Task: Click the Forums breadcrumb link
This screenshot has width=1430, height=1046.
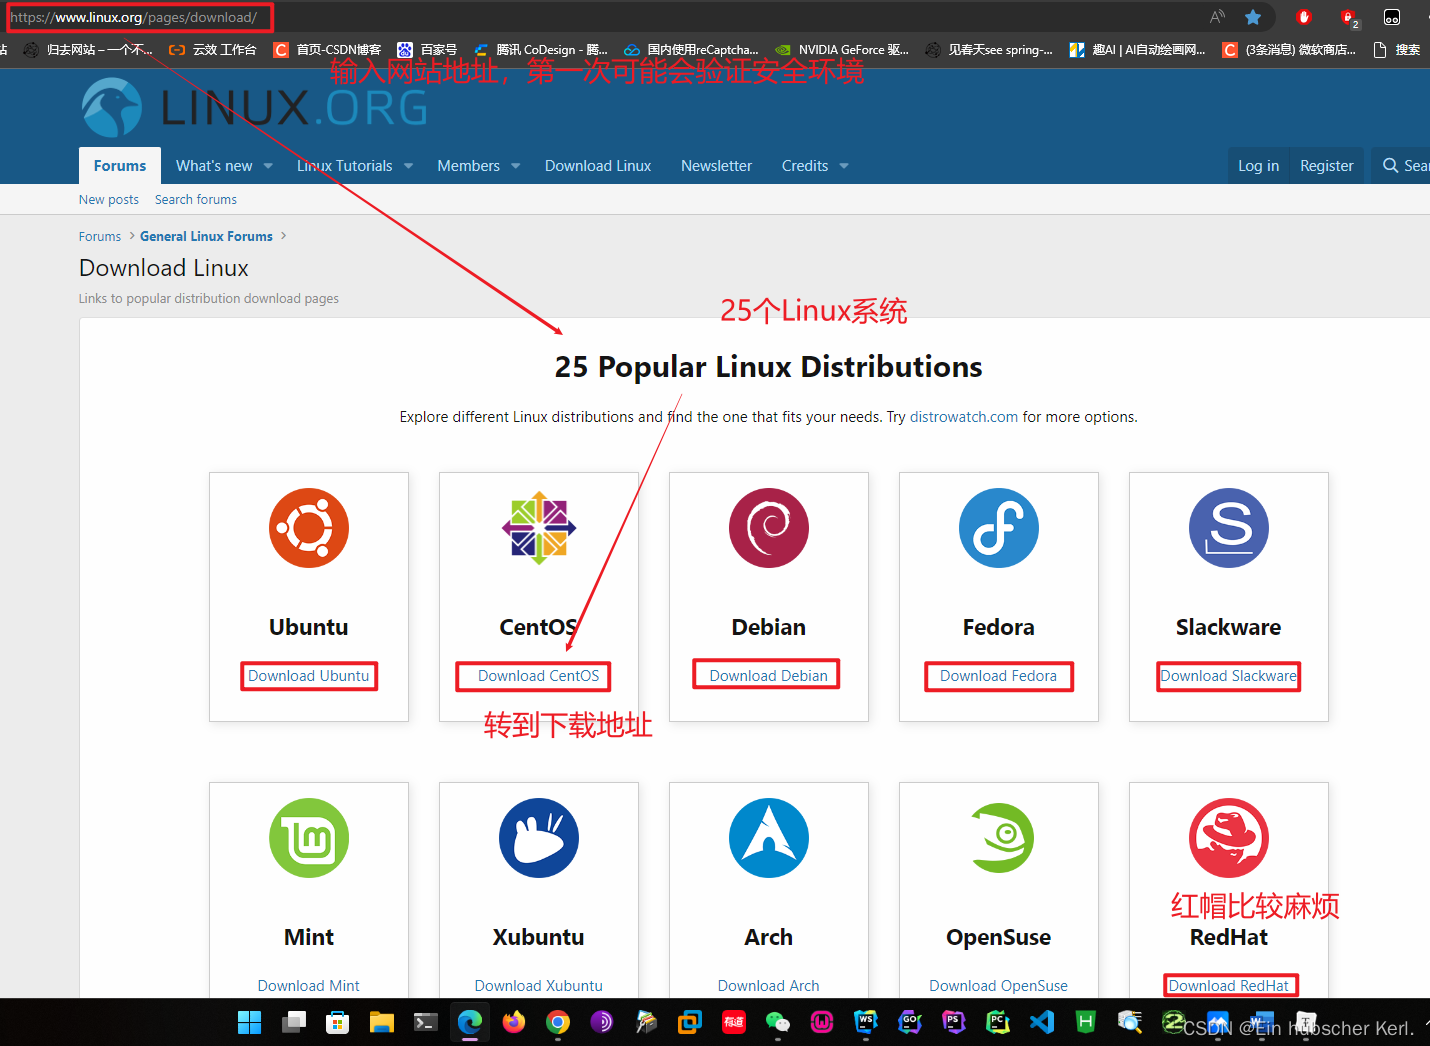Action: [100, 237]
